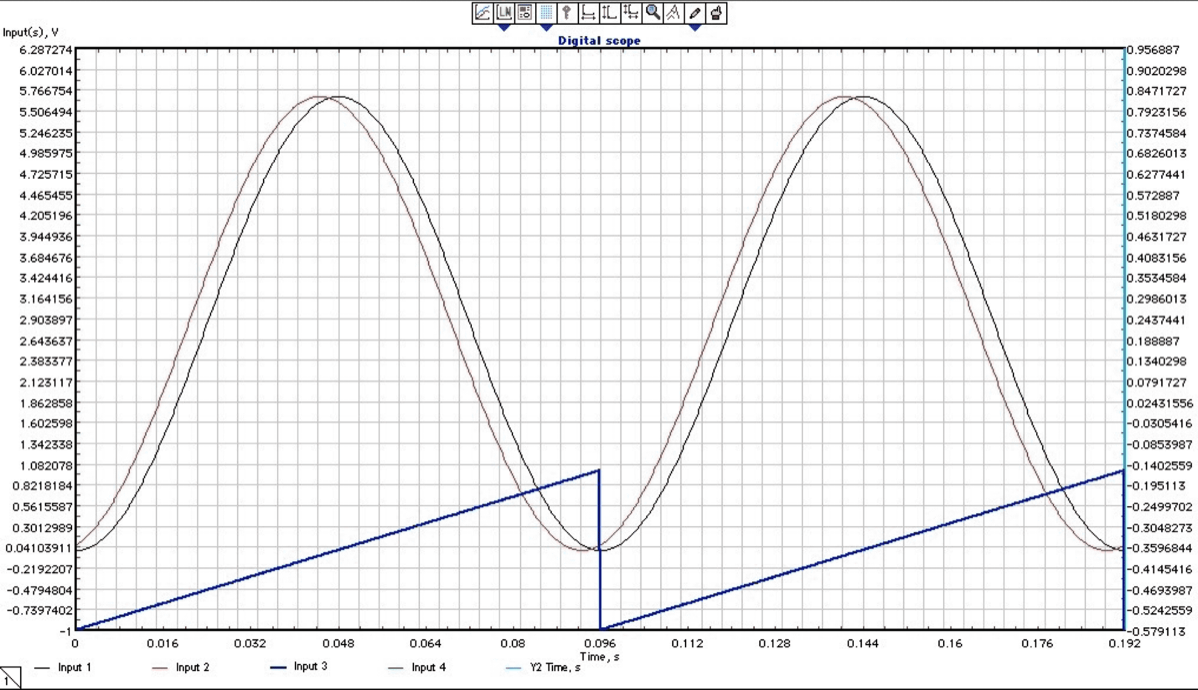1198x690 pixels.
Task: Expand the triangle below the LN icon
Action: click(x=504, y=28)
